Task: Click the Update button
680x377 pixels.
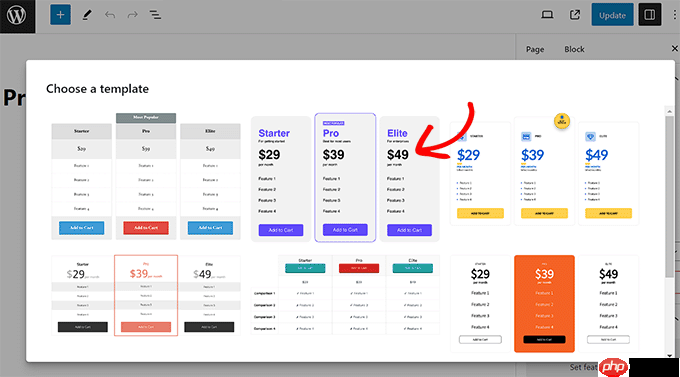Action: (612, 15)
